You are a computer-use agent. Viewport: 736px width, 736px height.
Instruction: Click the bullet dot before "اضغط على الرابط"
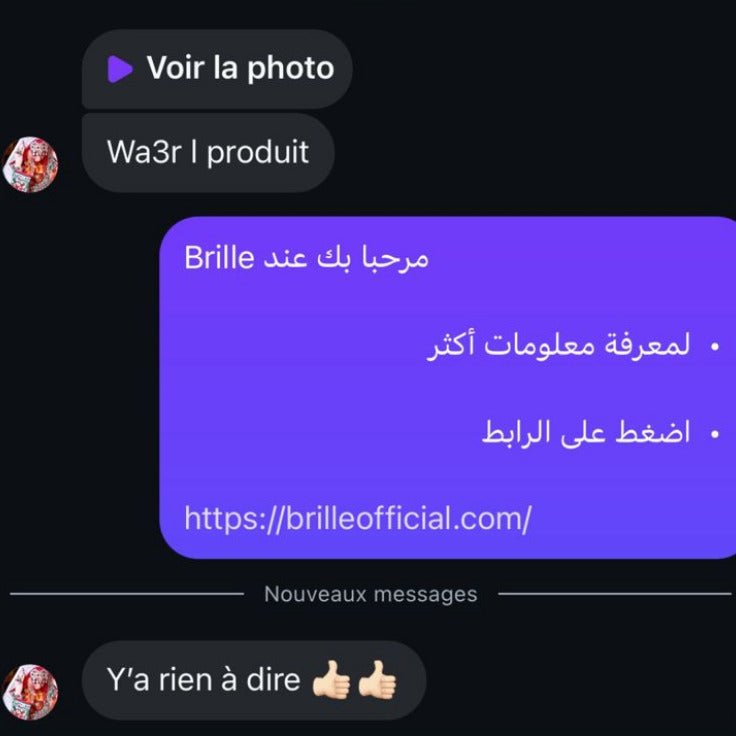(715, 434)
